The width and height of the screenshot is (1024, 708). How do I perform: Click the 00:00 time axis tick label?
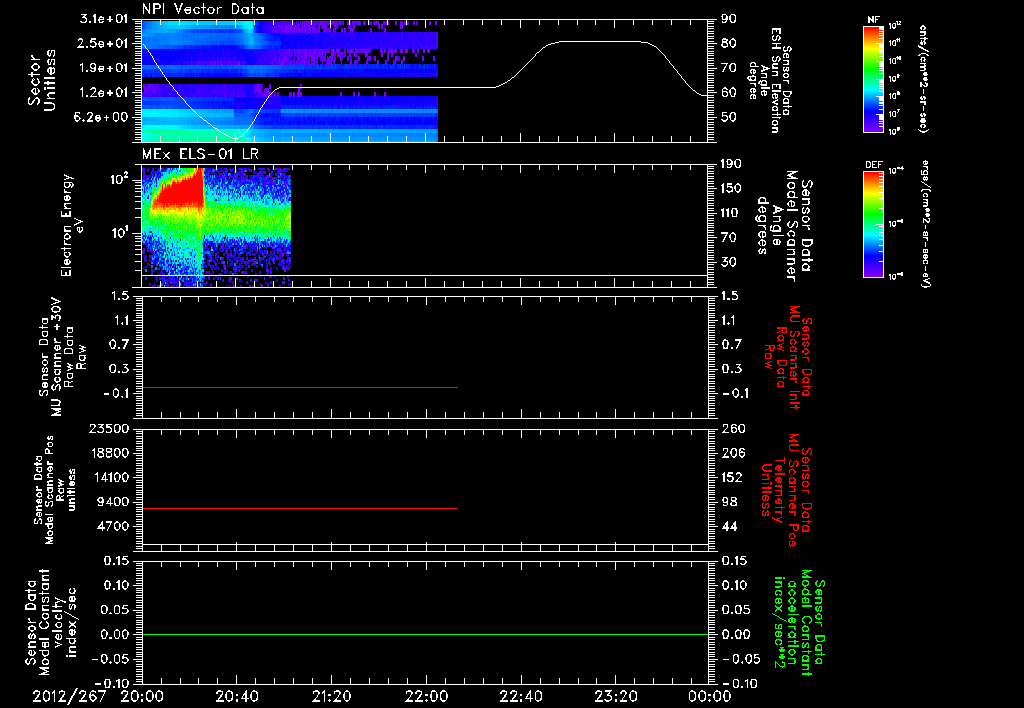pyautogui.click(x=710, y=696)
